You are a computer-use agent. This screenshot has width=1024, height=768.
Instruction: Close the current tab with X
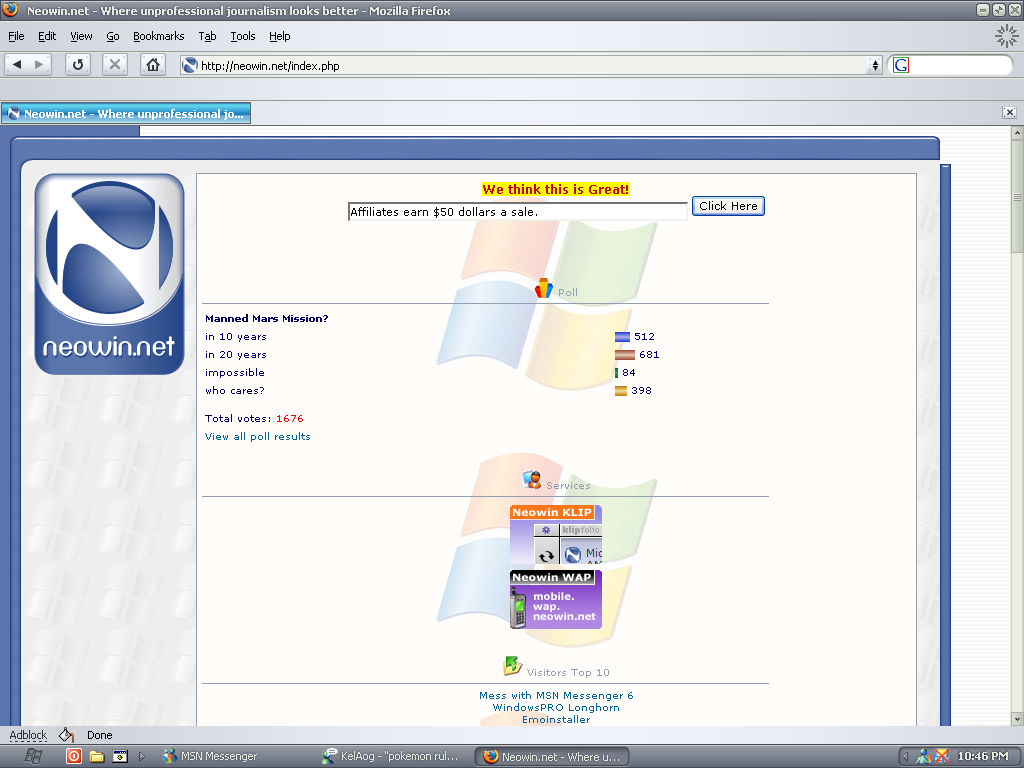point(1009,112)
